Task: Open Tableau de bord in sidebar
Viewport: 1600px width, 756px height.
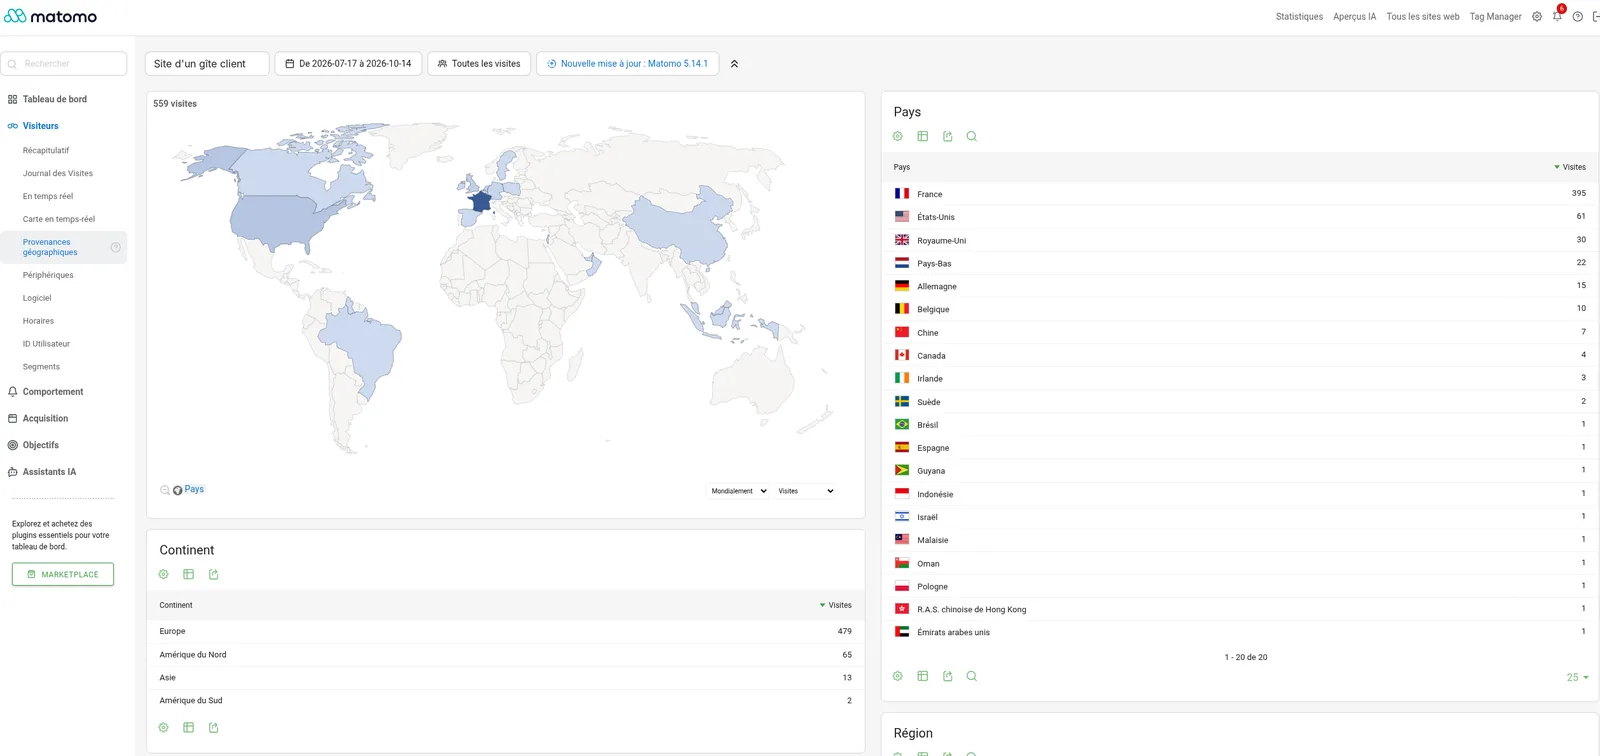Action: tap(54, 99)
